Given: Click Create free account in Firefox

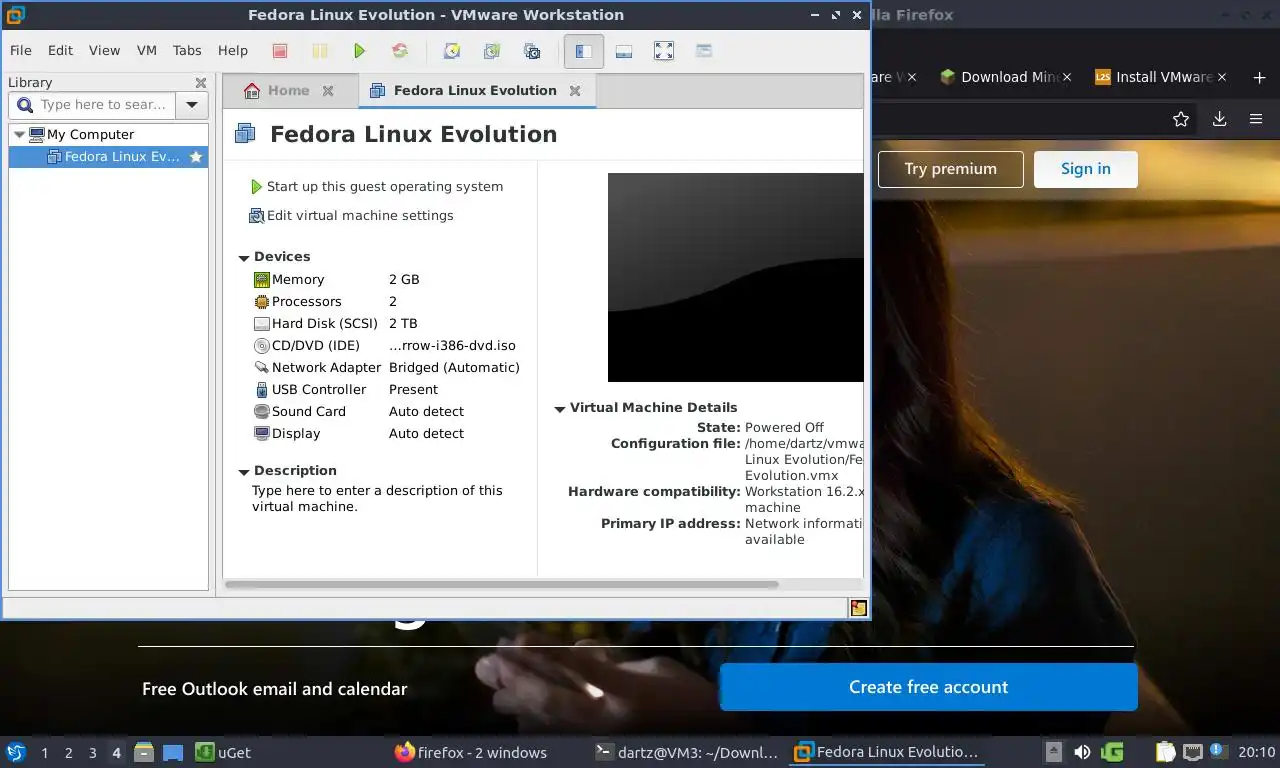Looking at the screenshot, I should (x=929, y=687).
